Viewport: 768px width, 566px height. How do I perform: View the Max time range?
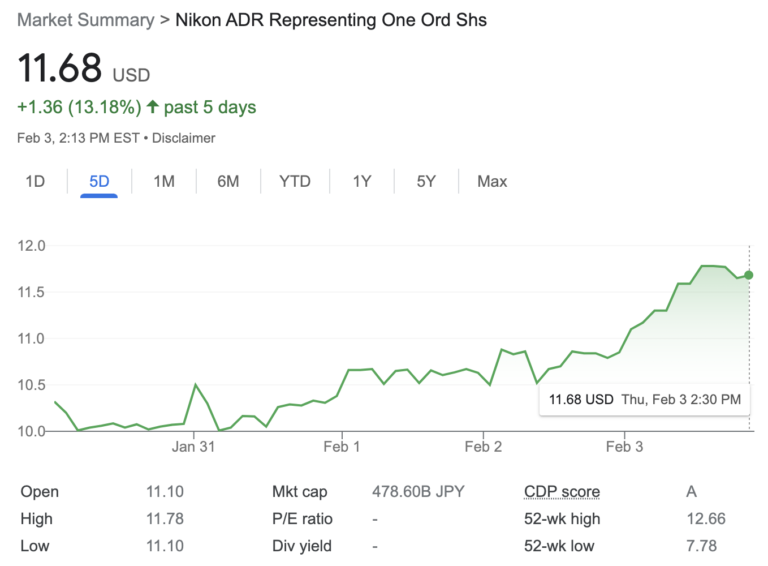492,182
